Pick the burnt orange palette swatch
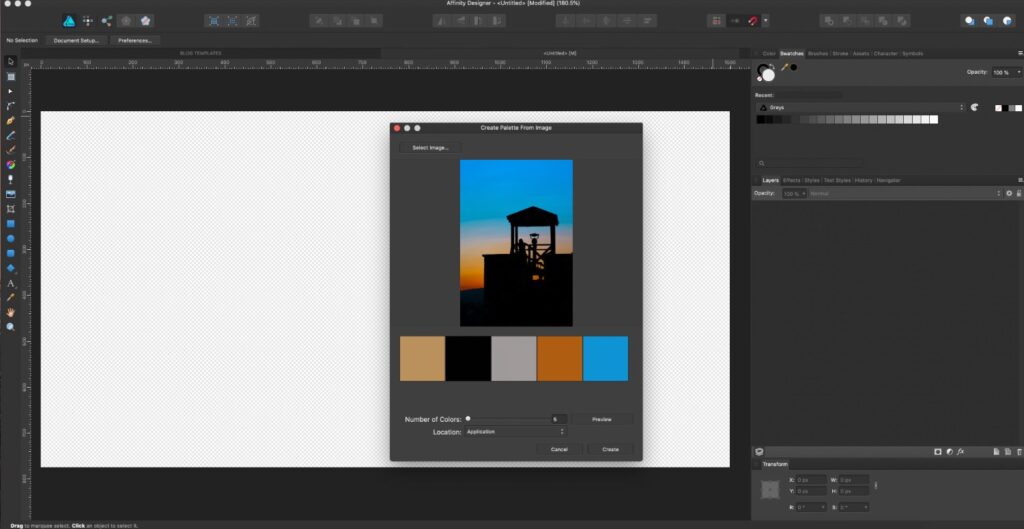1024x529 pixels. (560, 359)
